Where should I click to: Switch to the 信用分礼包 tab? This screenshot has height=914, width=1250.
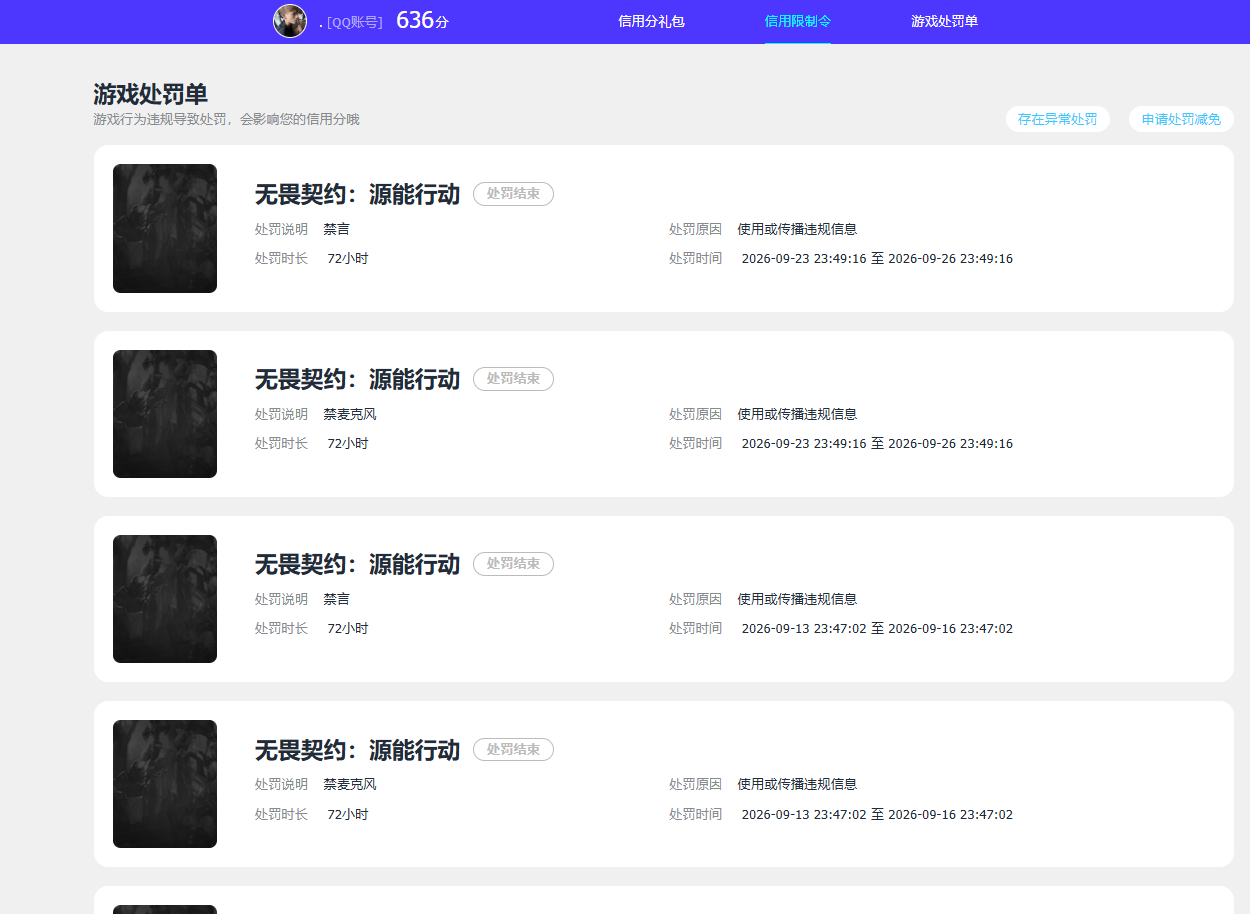pos(651,21)
